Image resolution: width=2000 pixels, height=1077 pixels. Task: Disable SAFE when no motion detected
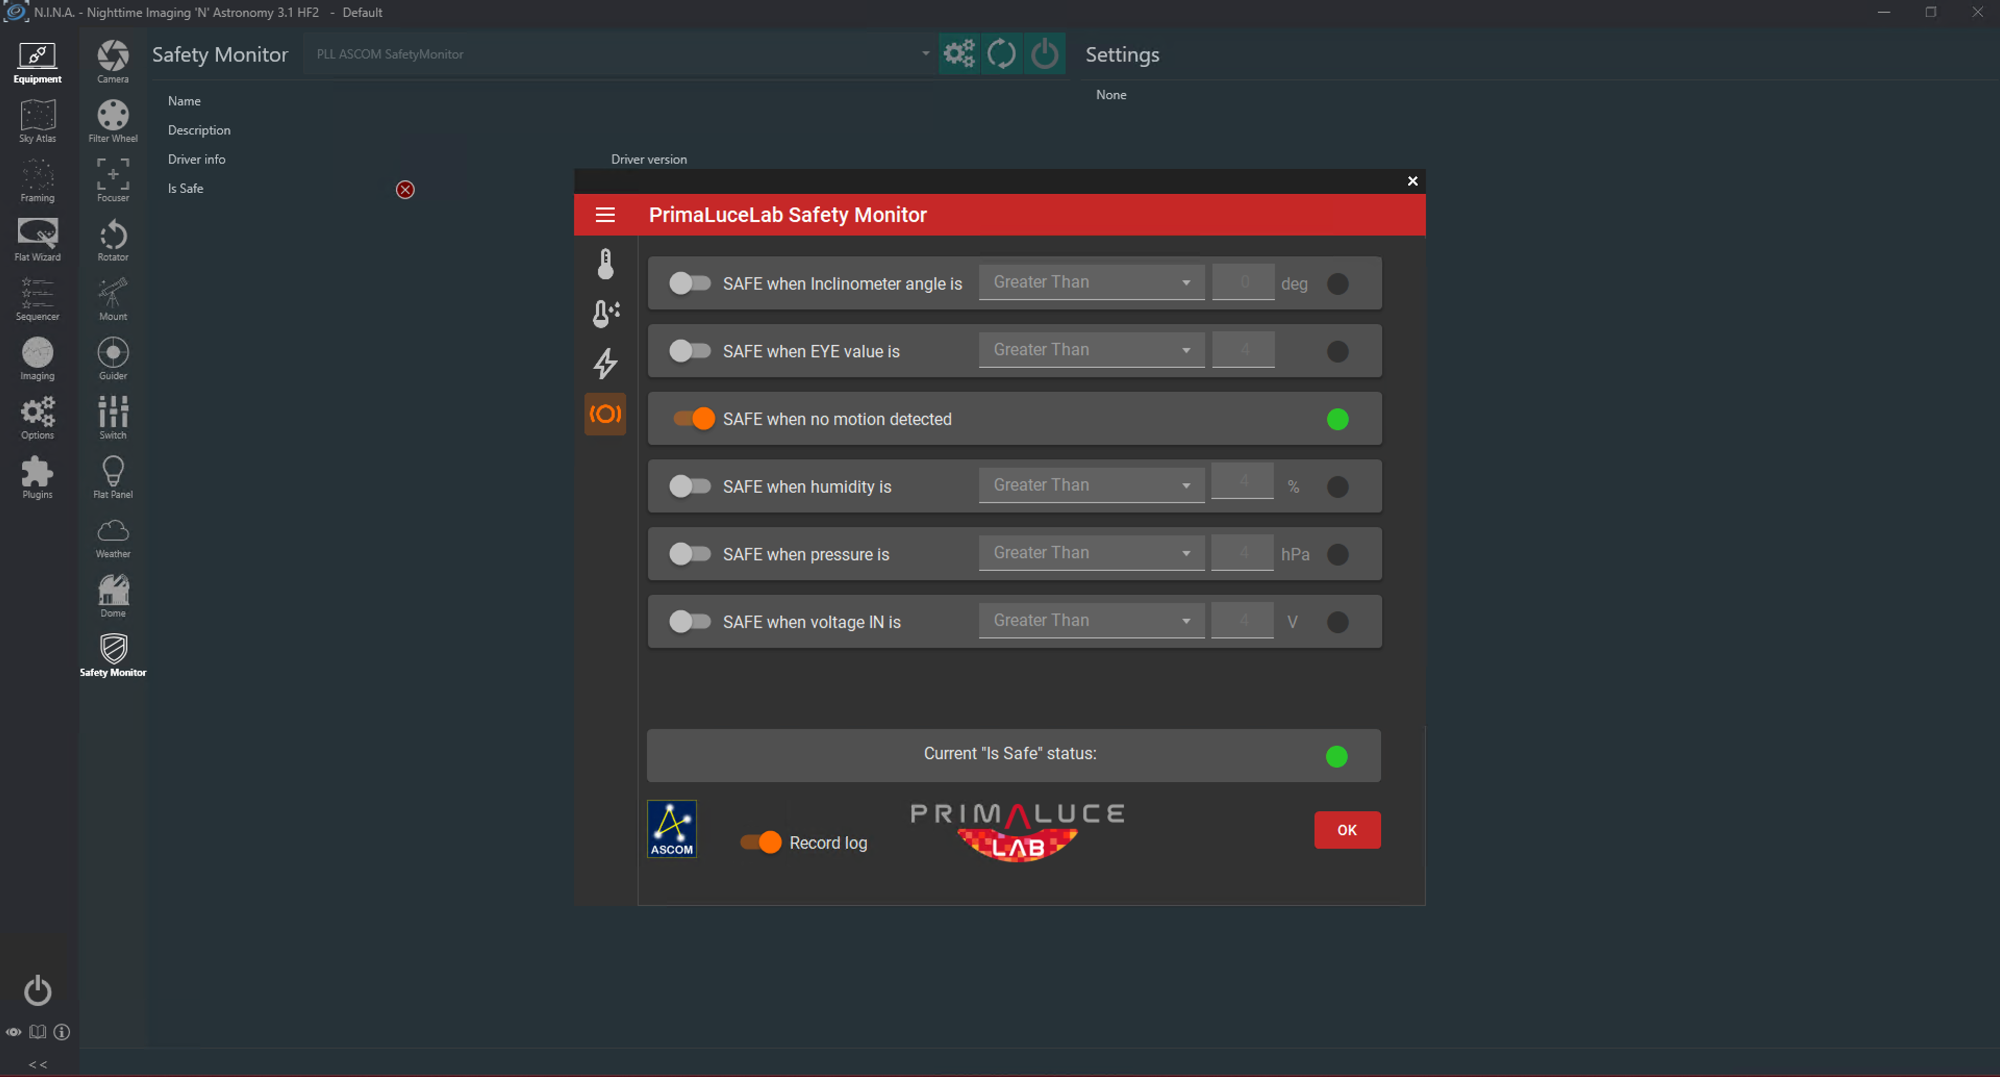tap(693, 419)
